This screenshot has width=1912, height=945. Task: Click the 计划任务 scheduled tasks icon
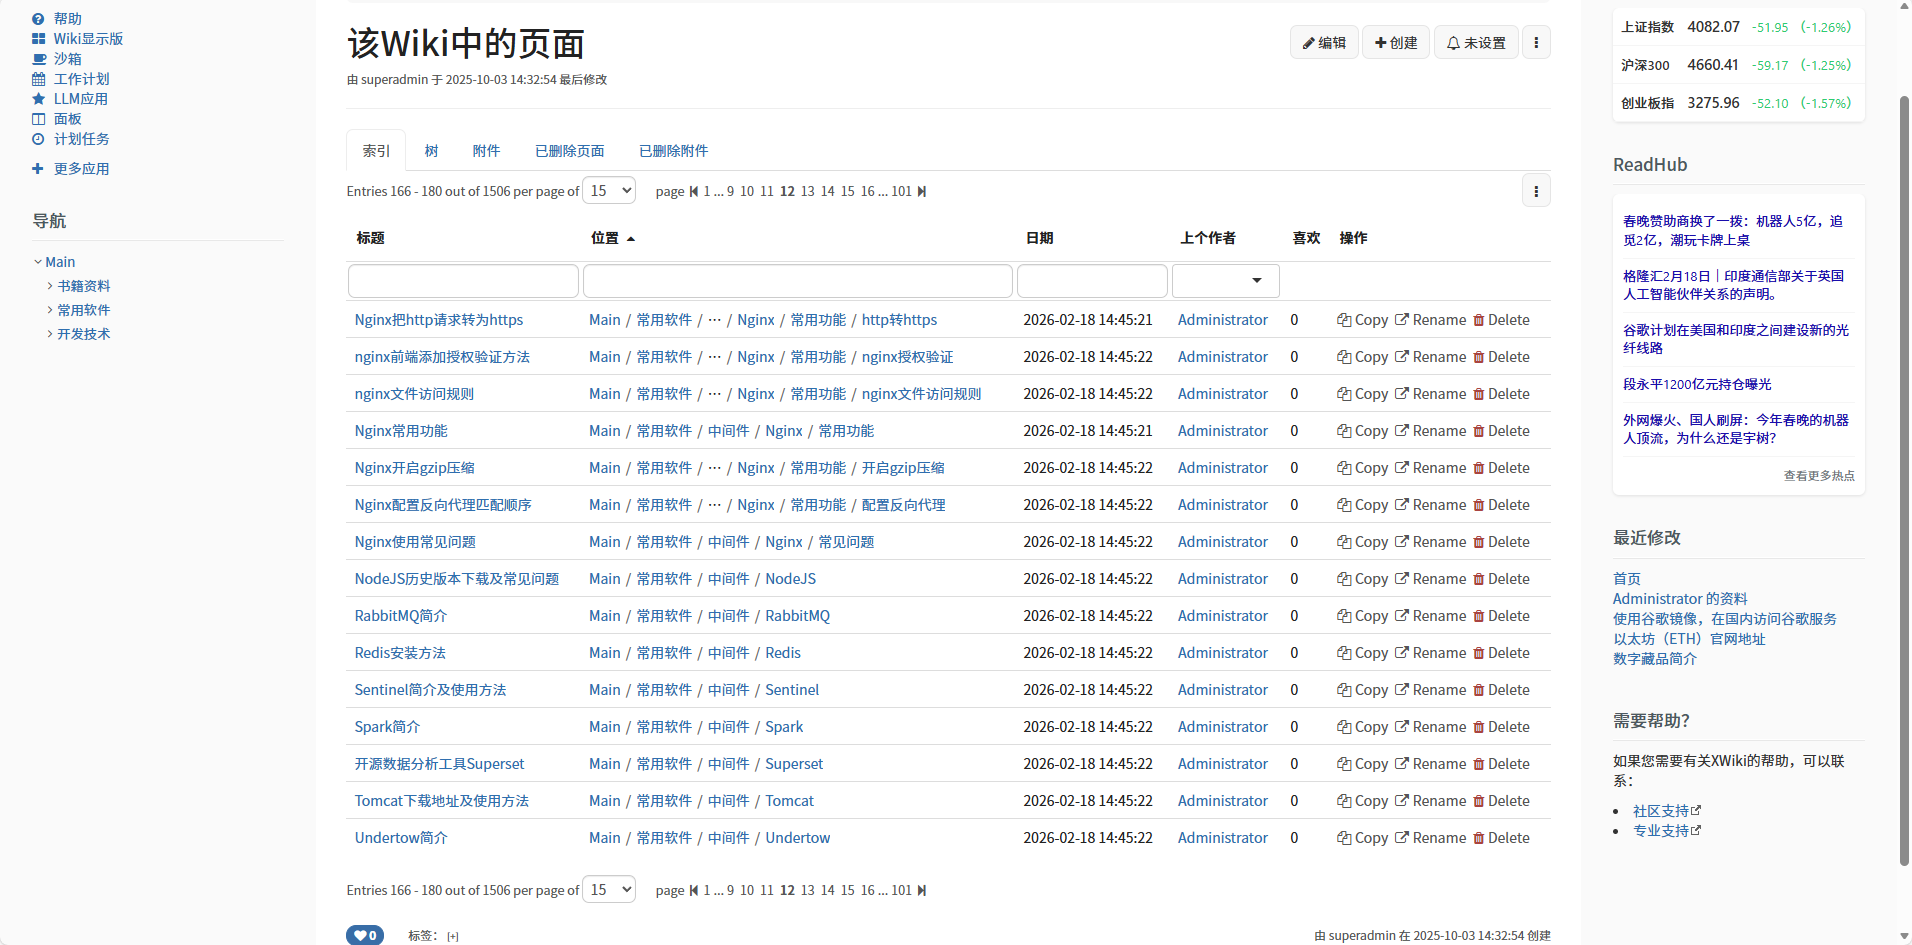[37, 139]
